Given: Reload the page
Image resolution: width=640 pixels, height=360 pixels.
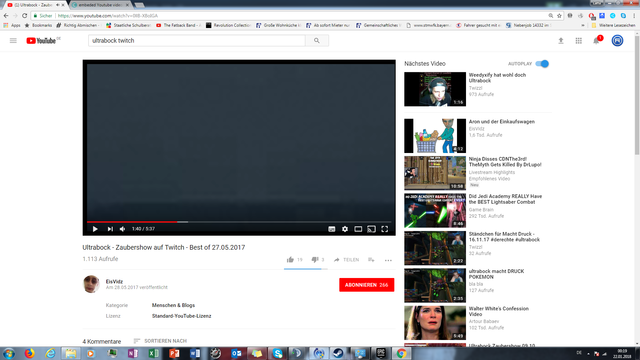Looking at the screenshot, I should pos(24,16).
